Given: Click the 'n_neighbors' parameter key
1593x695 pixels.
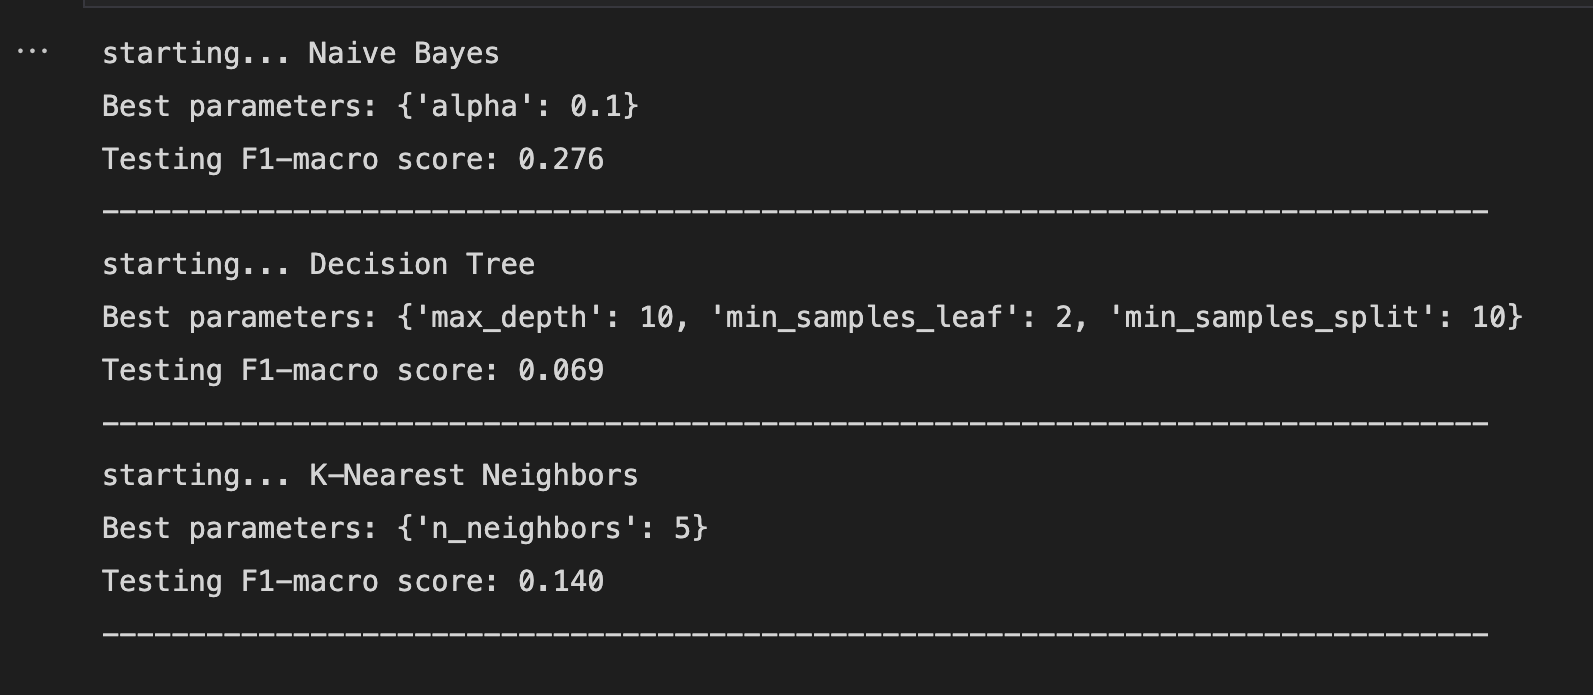Looking at the screenshot, I should click(526, 528).
